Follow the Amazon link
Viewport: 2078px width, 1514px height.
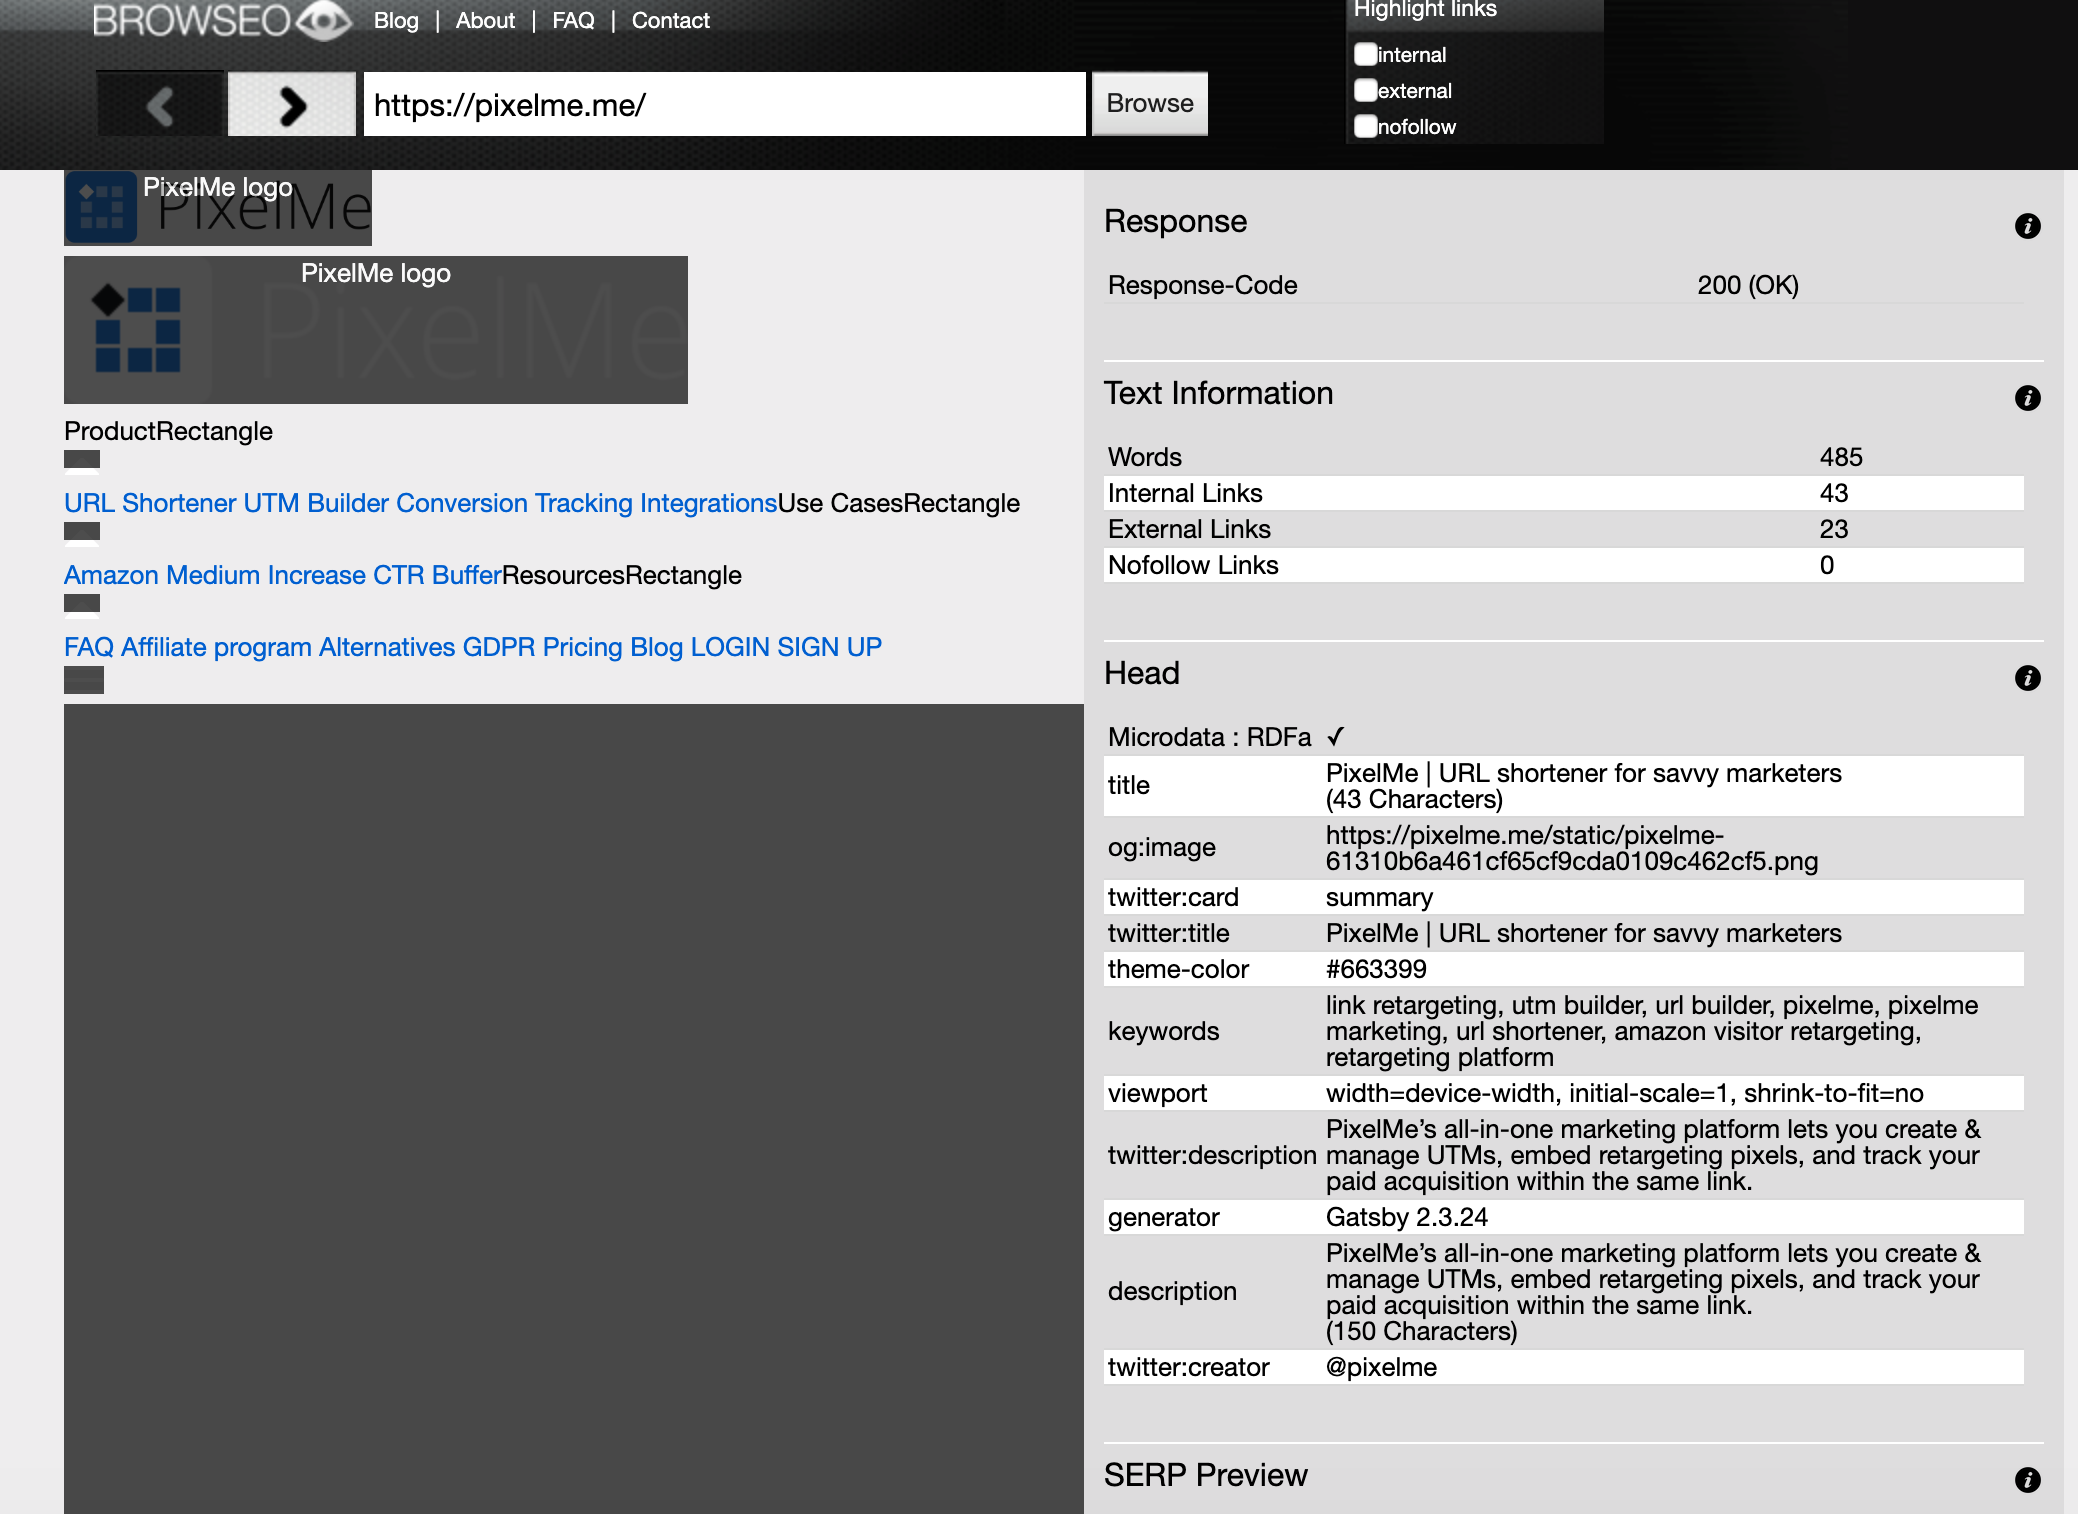point(111,575)
